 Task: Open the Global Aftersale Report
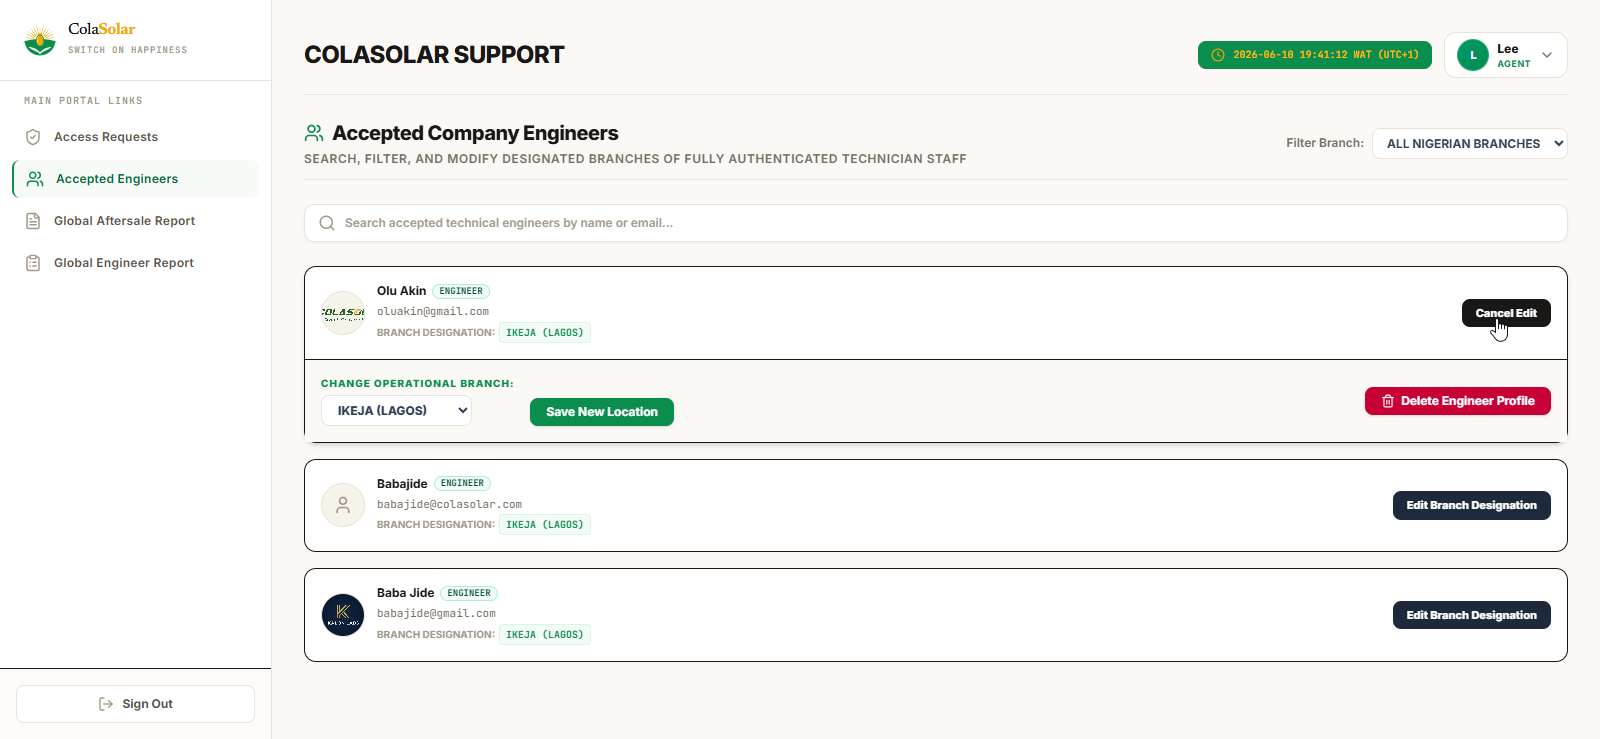coord(135,221)
